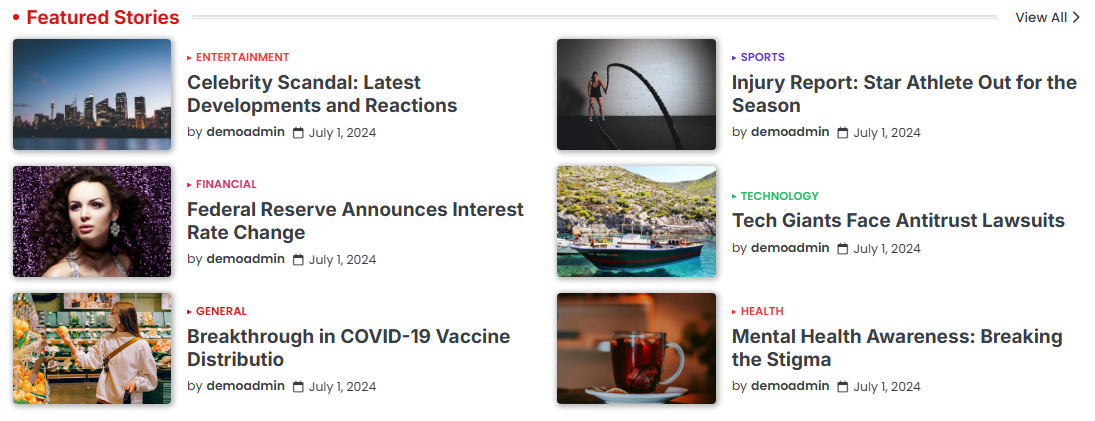Go to the Technology category
Image resolution: width=1095 pixels, height=421 pixels.
coord(779,196)
